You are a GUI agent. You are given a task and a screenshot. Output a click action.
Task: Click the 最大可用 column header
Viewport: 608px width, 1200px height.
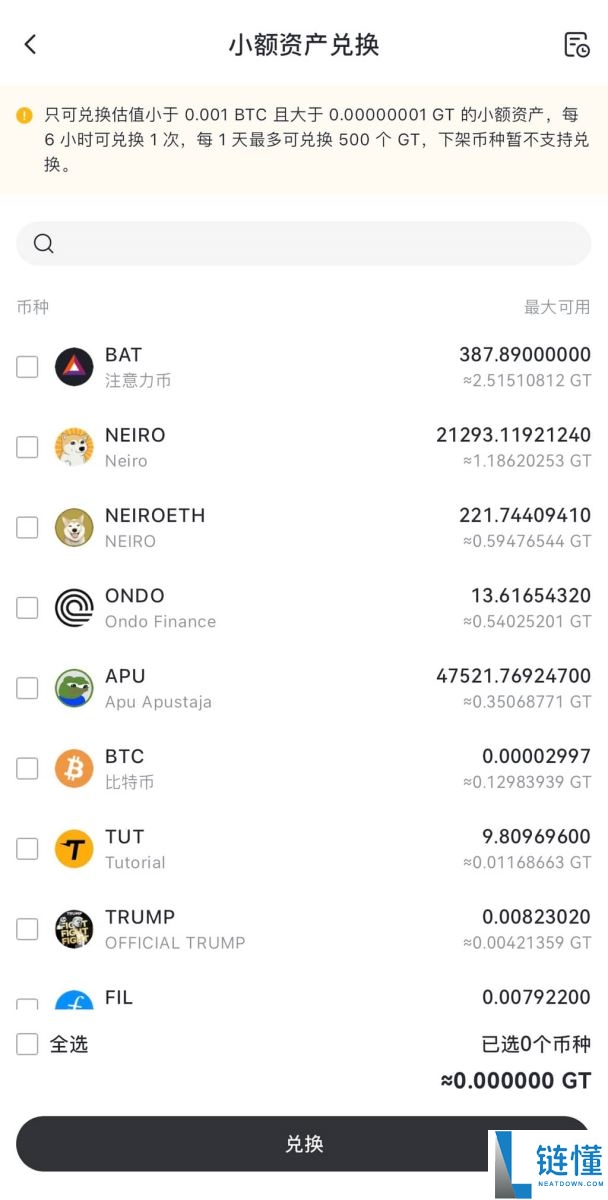pyautogui.click(x=557, y=307)
